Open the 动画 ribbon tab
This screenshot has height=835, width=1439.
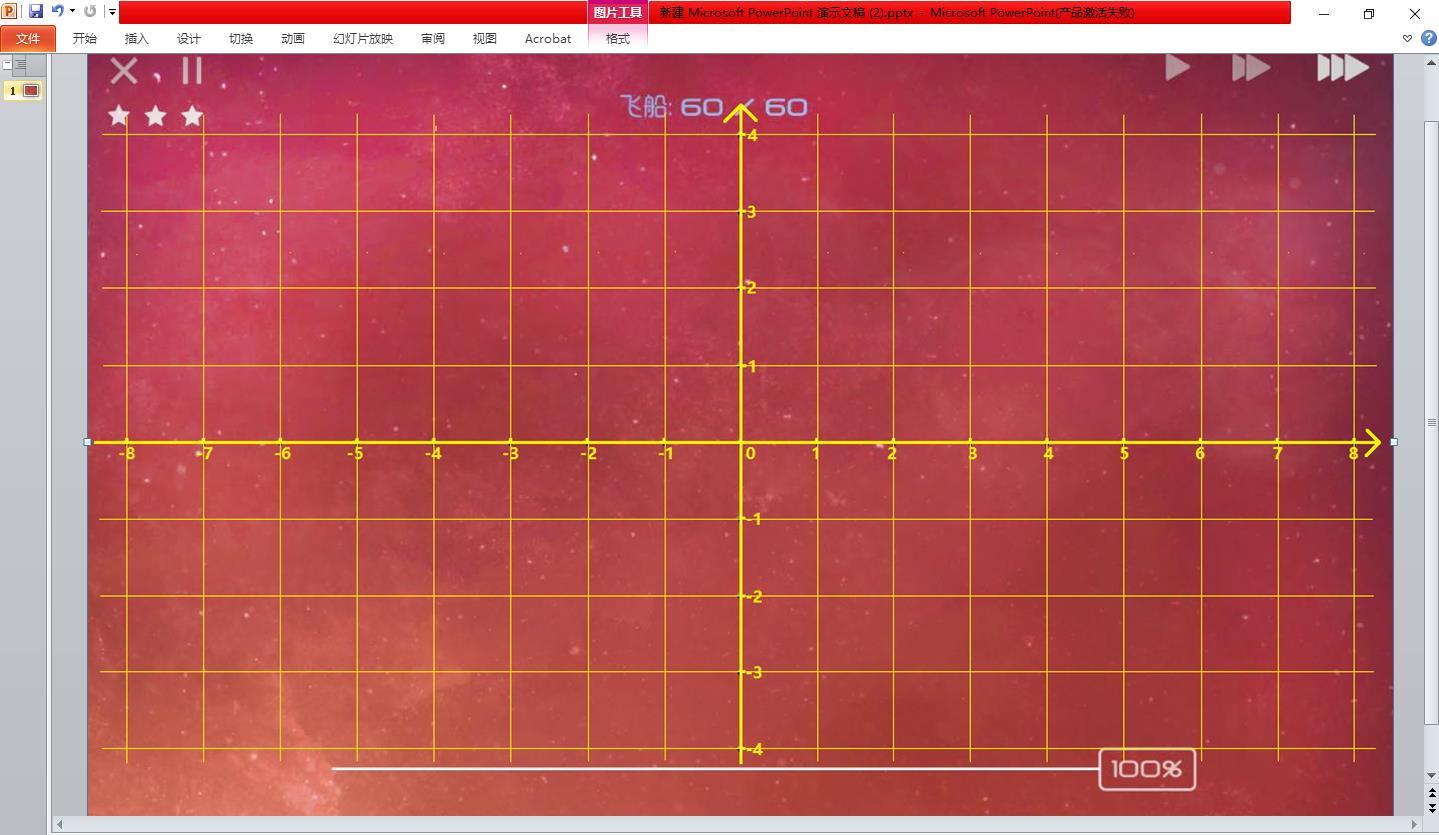pyautogui.click(x=293, y=38)
